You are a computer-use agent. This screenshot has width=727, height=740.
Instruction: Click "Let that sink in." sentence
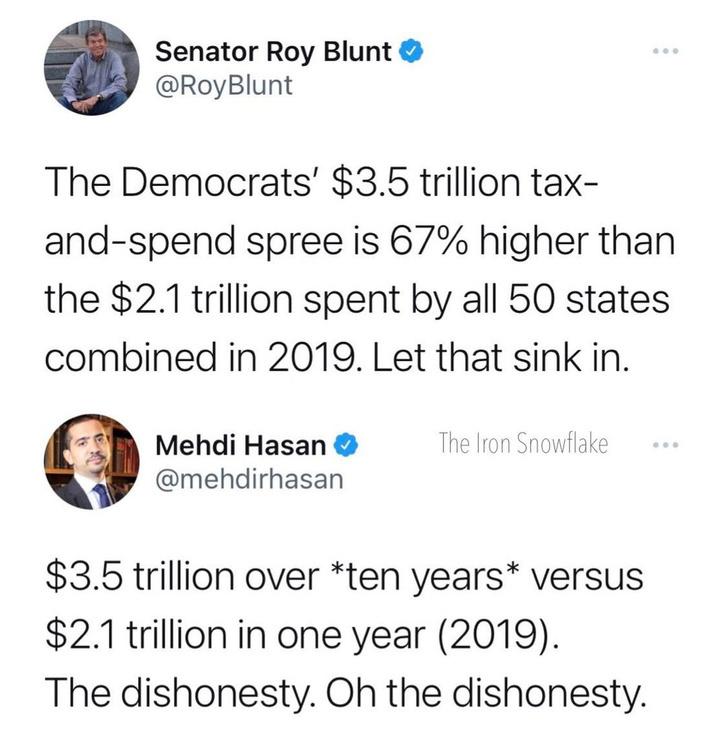coord(501,358)
